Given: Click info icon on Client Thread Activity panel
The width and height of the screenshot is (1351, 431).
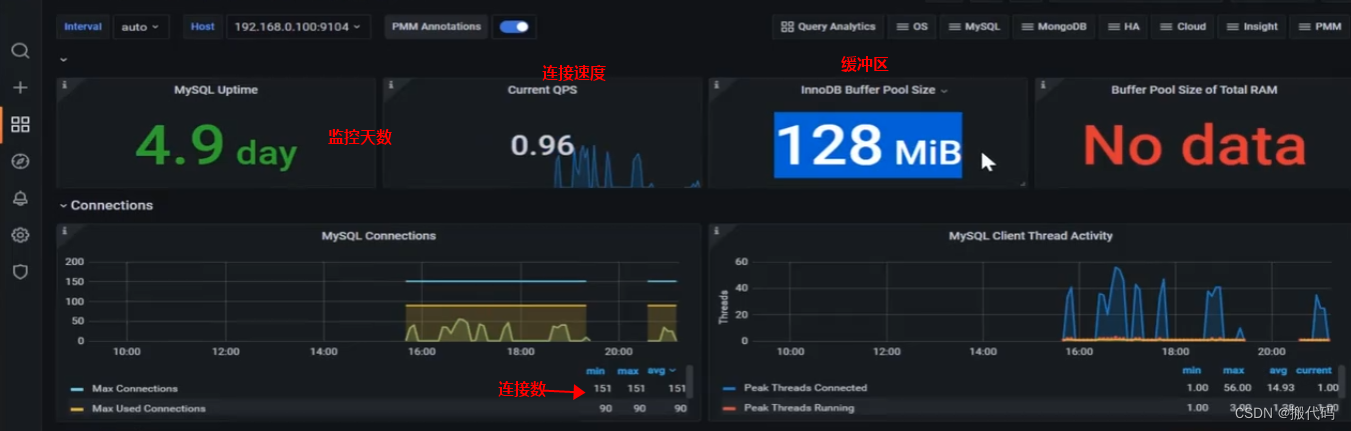Looking at the screenshot, I should pos(716,231).
